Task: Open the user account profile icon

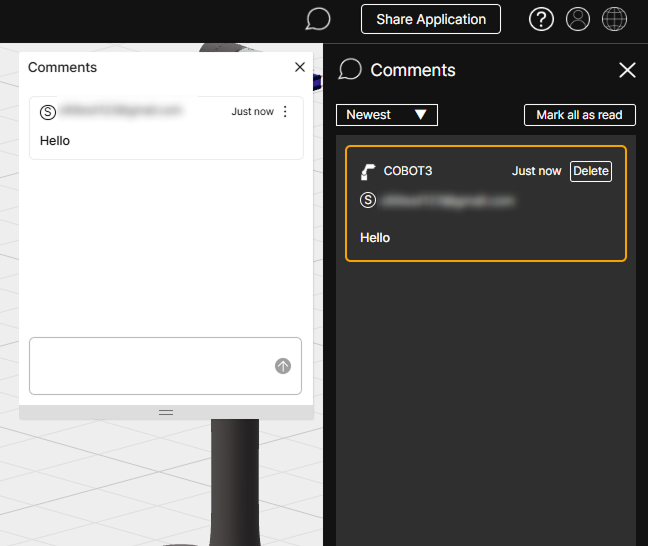Action: point(577,19)
